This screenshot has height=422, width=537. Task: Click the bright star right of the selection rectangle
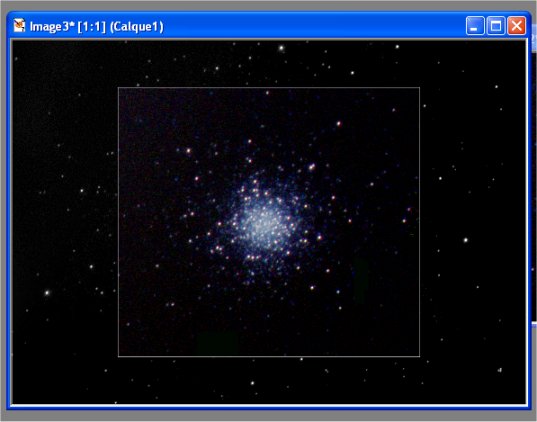(466, 240)
